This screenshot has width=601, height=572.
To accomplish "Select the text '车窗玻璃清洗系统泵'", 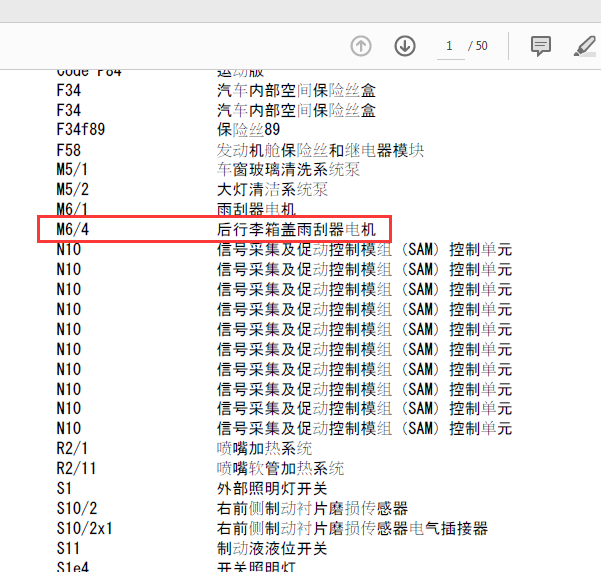I will [x=288, y=169].
